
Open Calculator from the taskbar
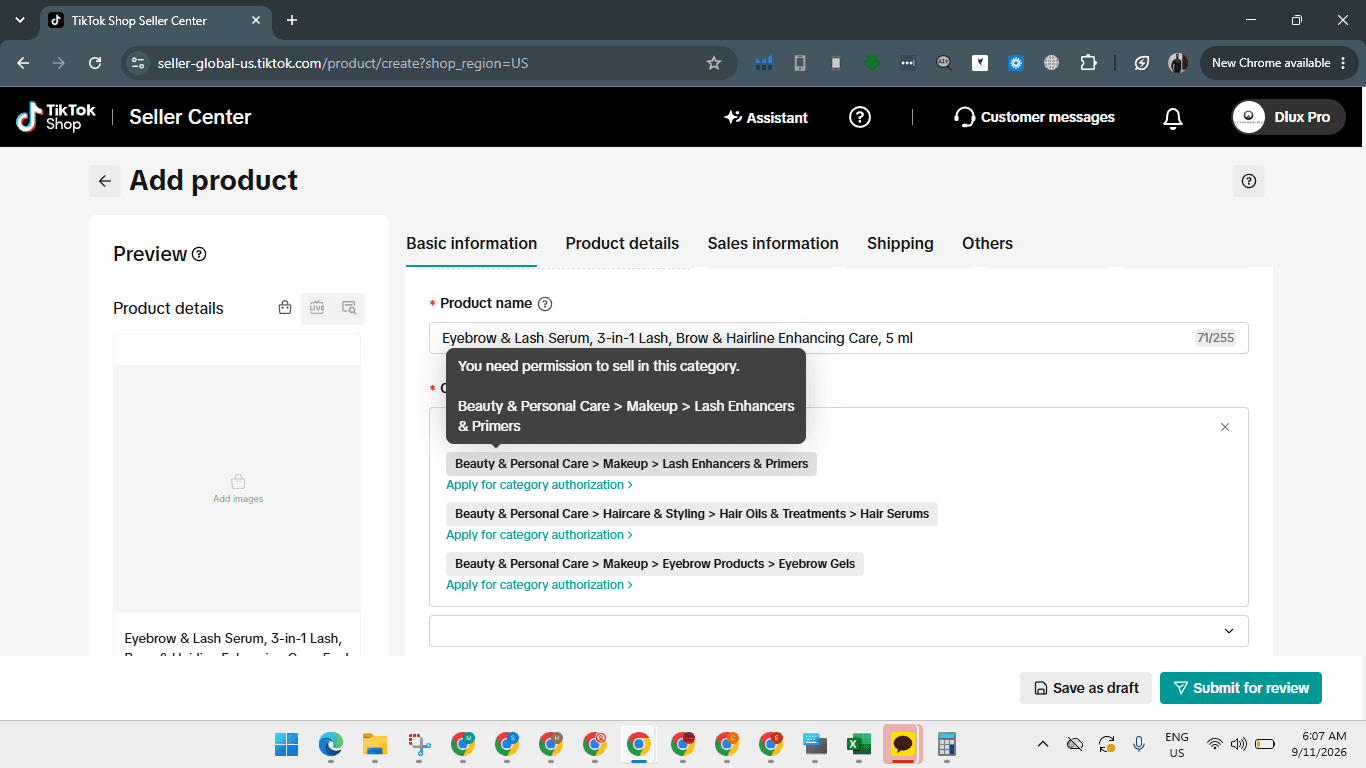pos(946,744)
